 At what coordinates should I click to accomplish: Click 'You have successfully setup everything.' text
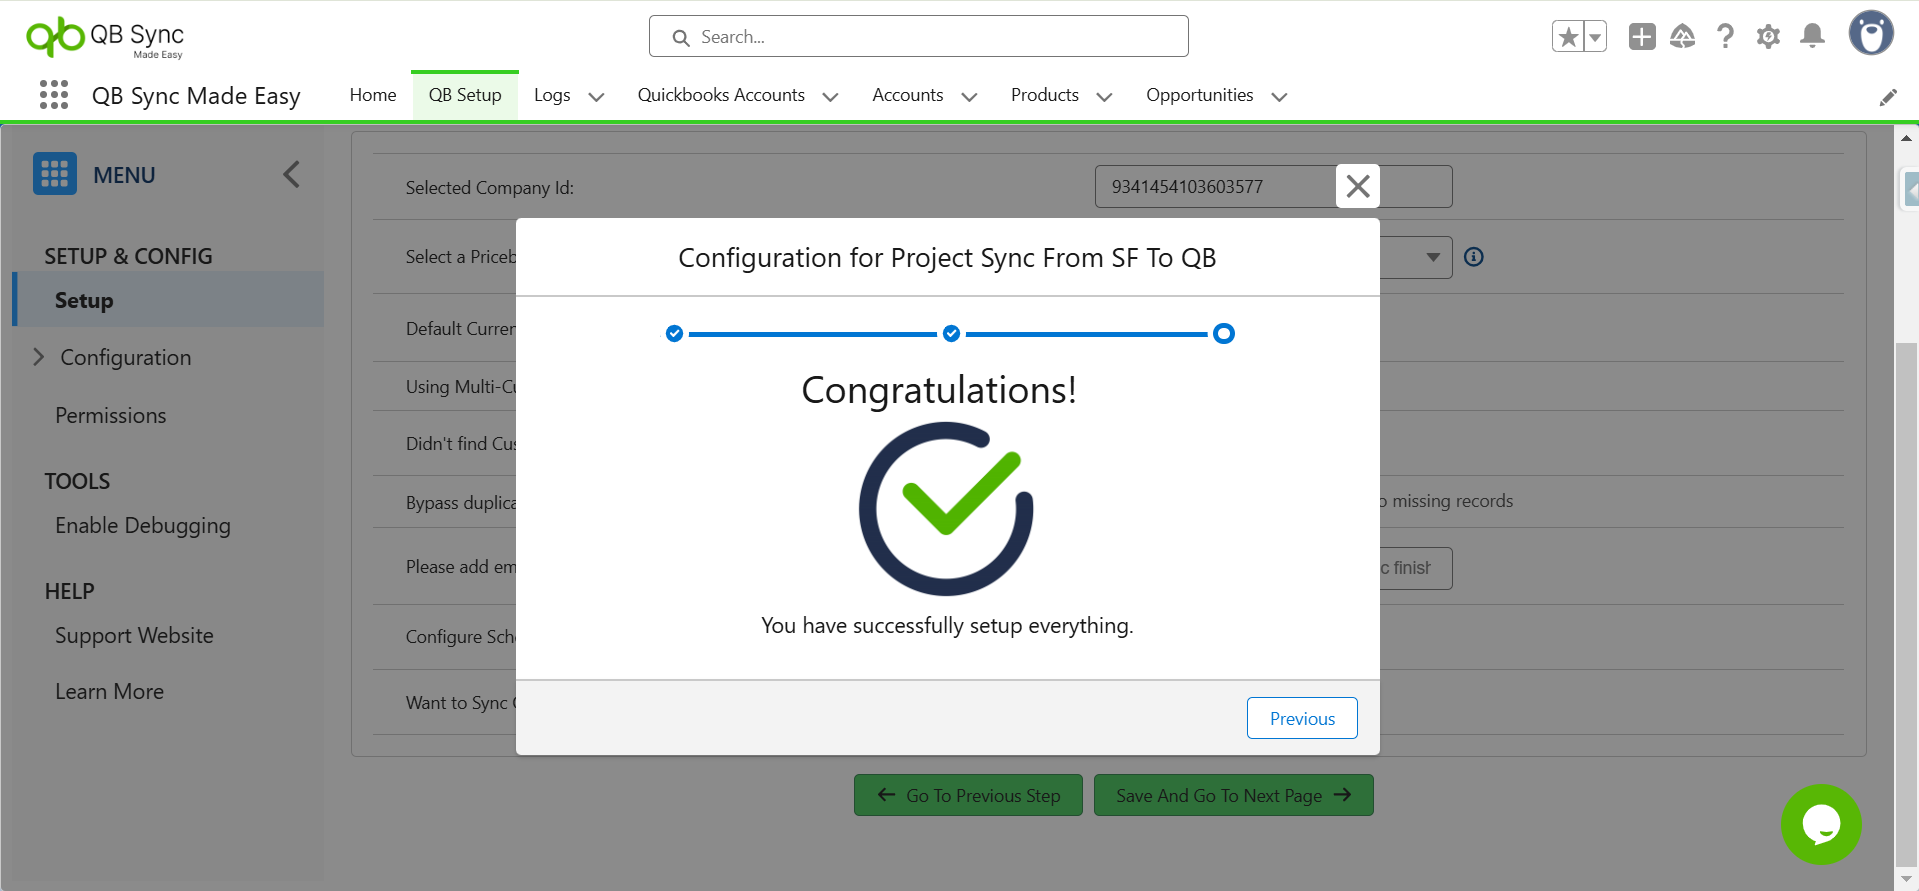[947, 626]
